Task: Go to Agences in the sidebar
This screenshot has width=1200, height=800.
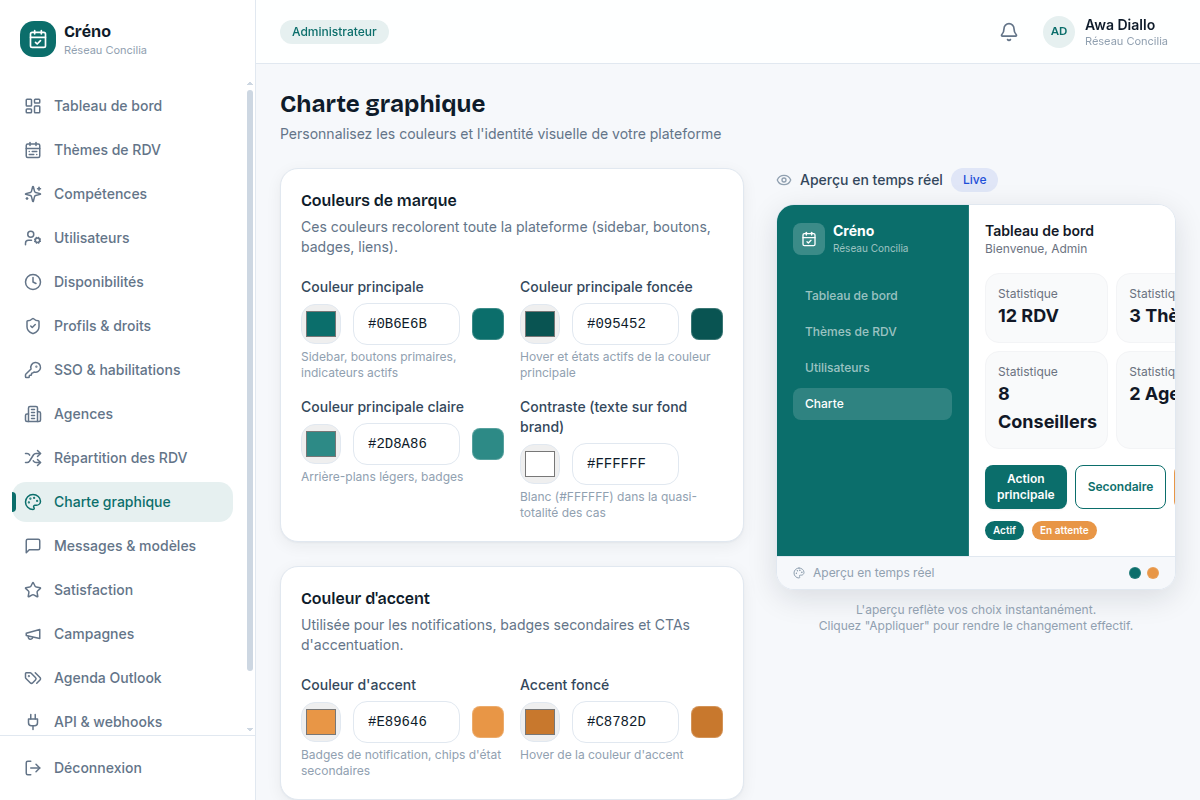Action: [x=122, y=414]
